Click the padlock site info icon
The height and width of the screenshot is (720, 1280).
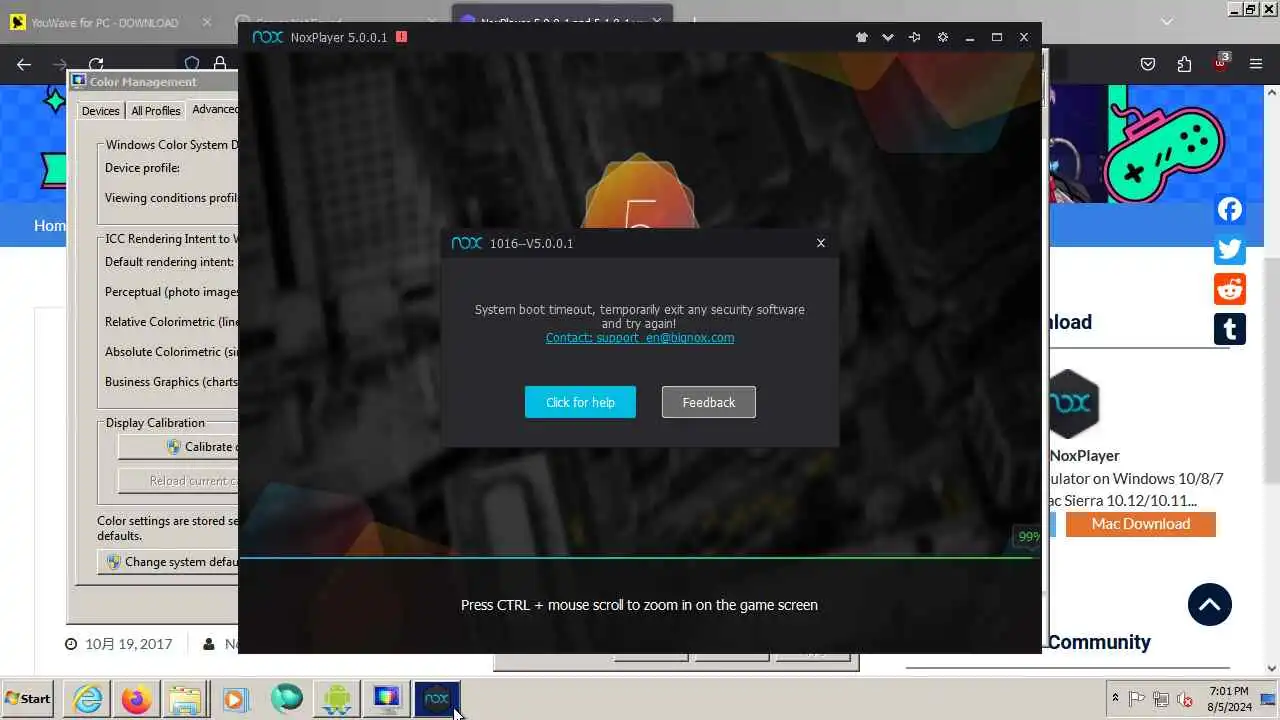[220, 64]
